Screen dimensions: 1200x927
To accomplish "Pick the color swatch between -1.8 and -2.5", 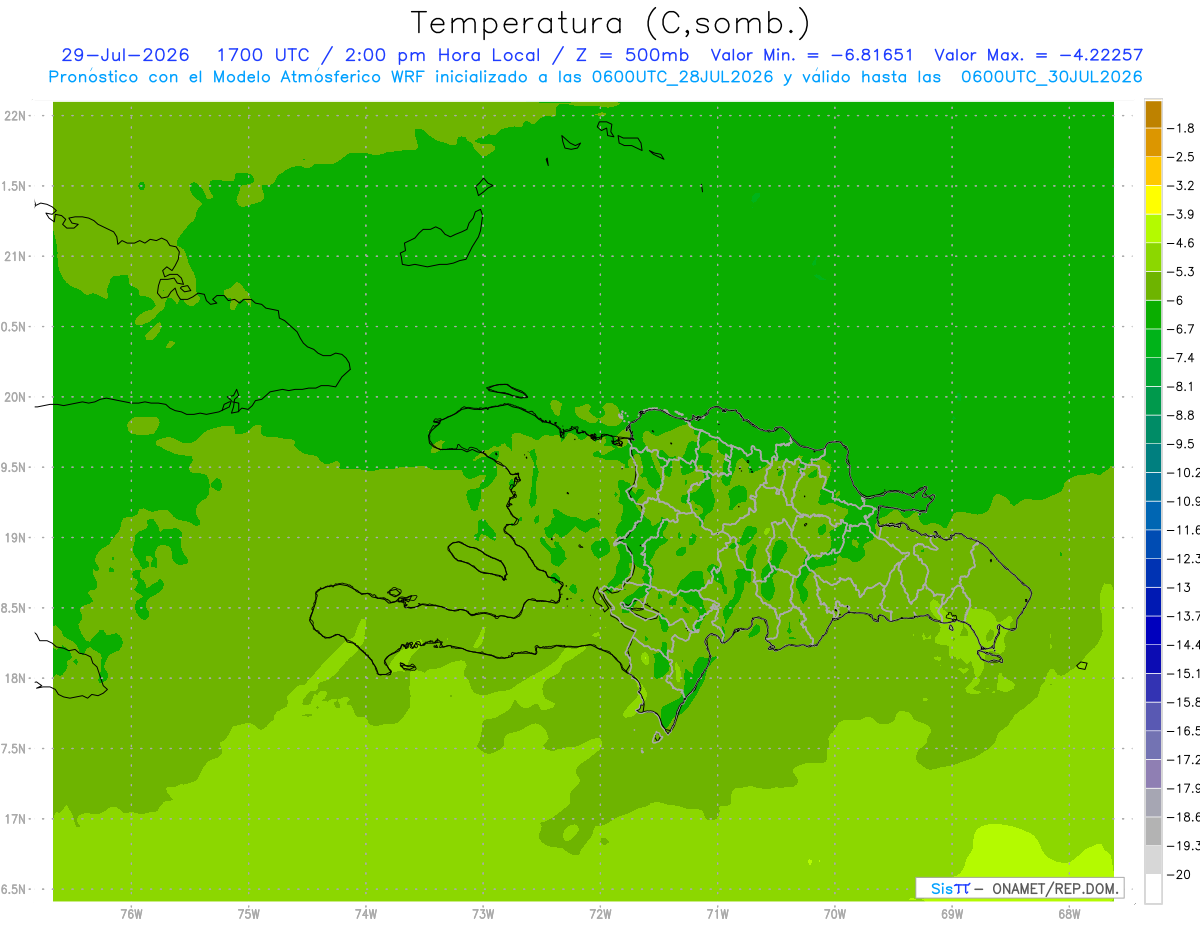I will 1153,143.
